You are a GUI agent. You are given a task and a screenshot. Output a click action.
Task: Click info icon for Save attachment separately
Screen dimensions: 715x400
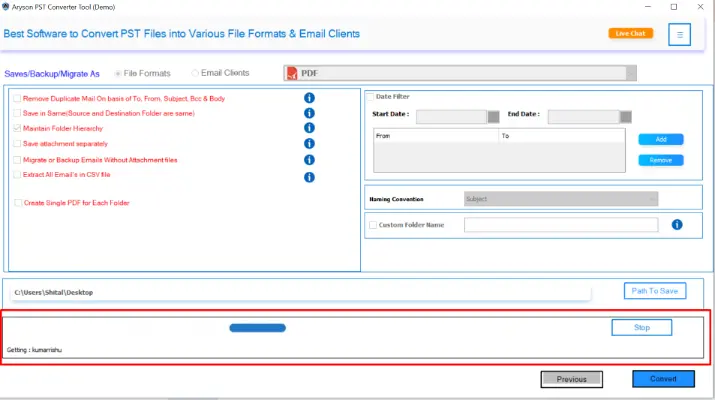coord(309,144)
